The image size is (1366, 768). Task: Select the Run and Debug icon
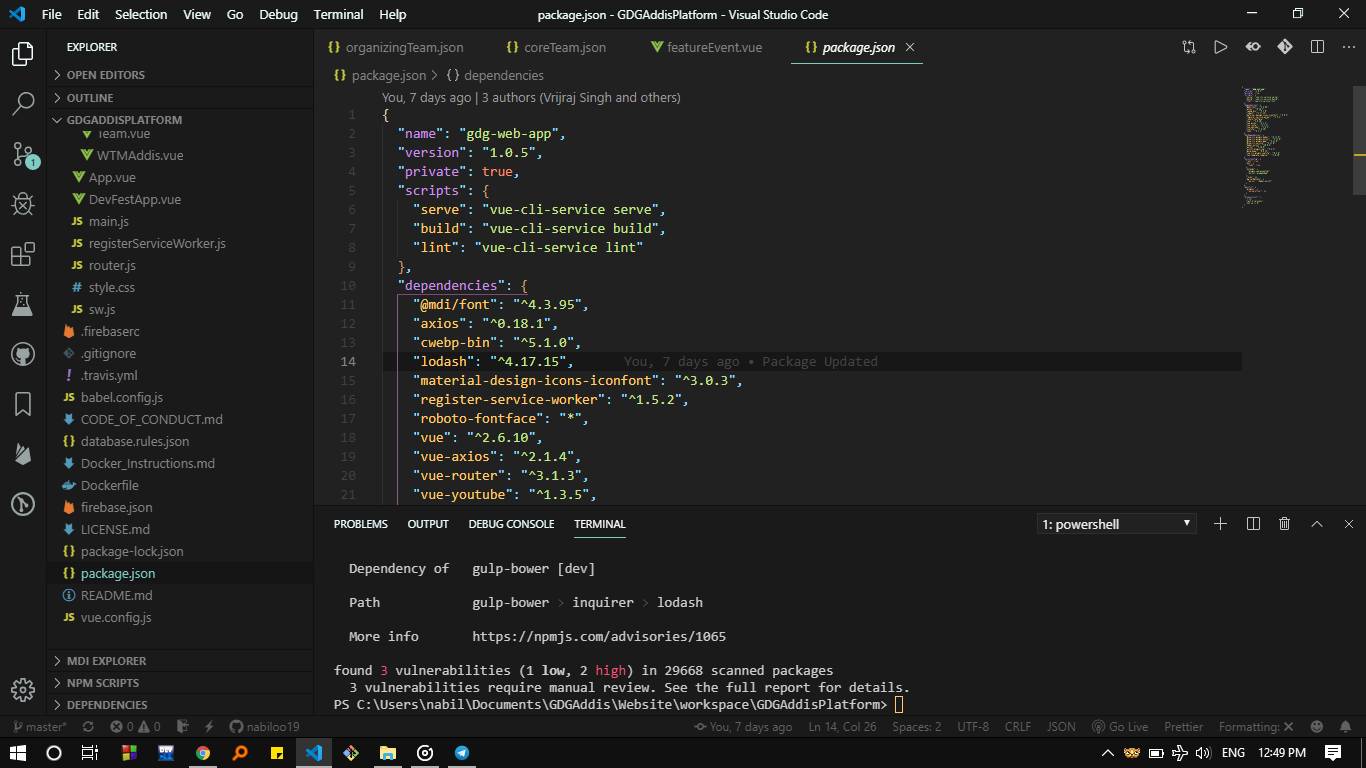22,204
